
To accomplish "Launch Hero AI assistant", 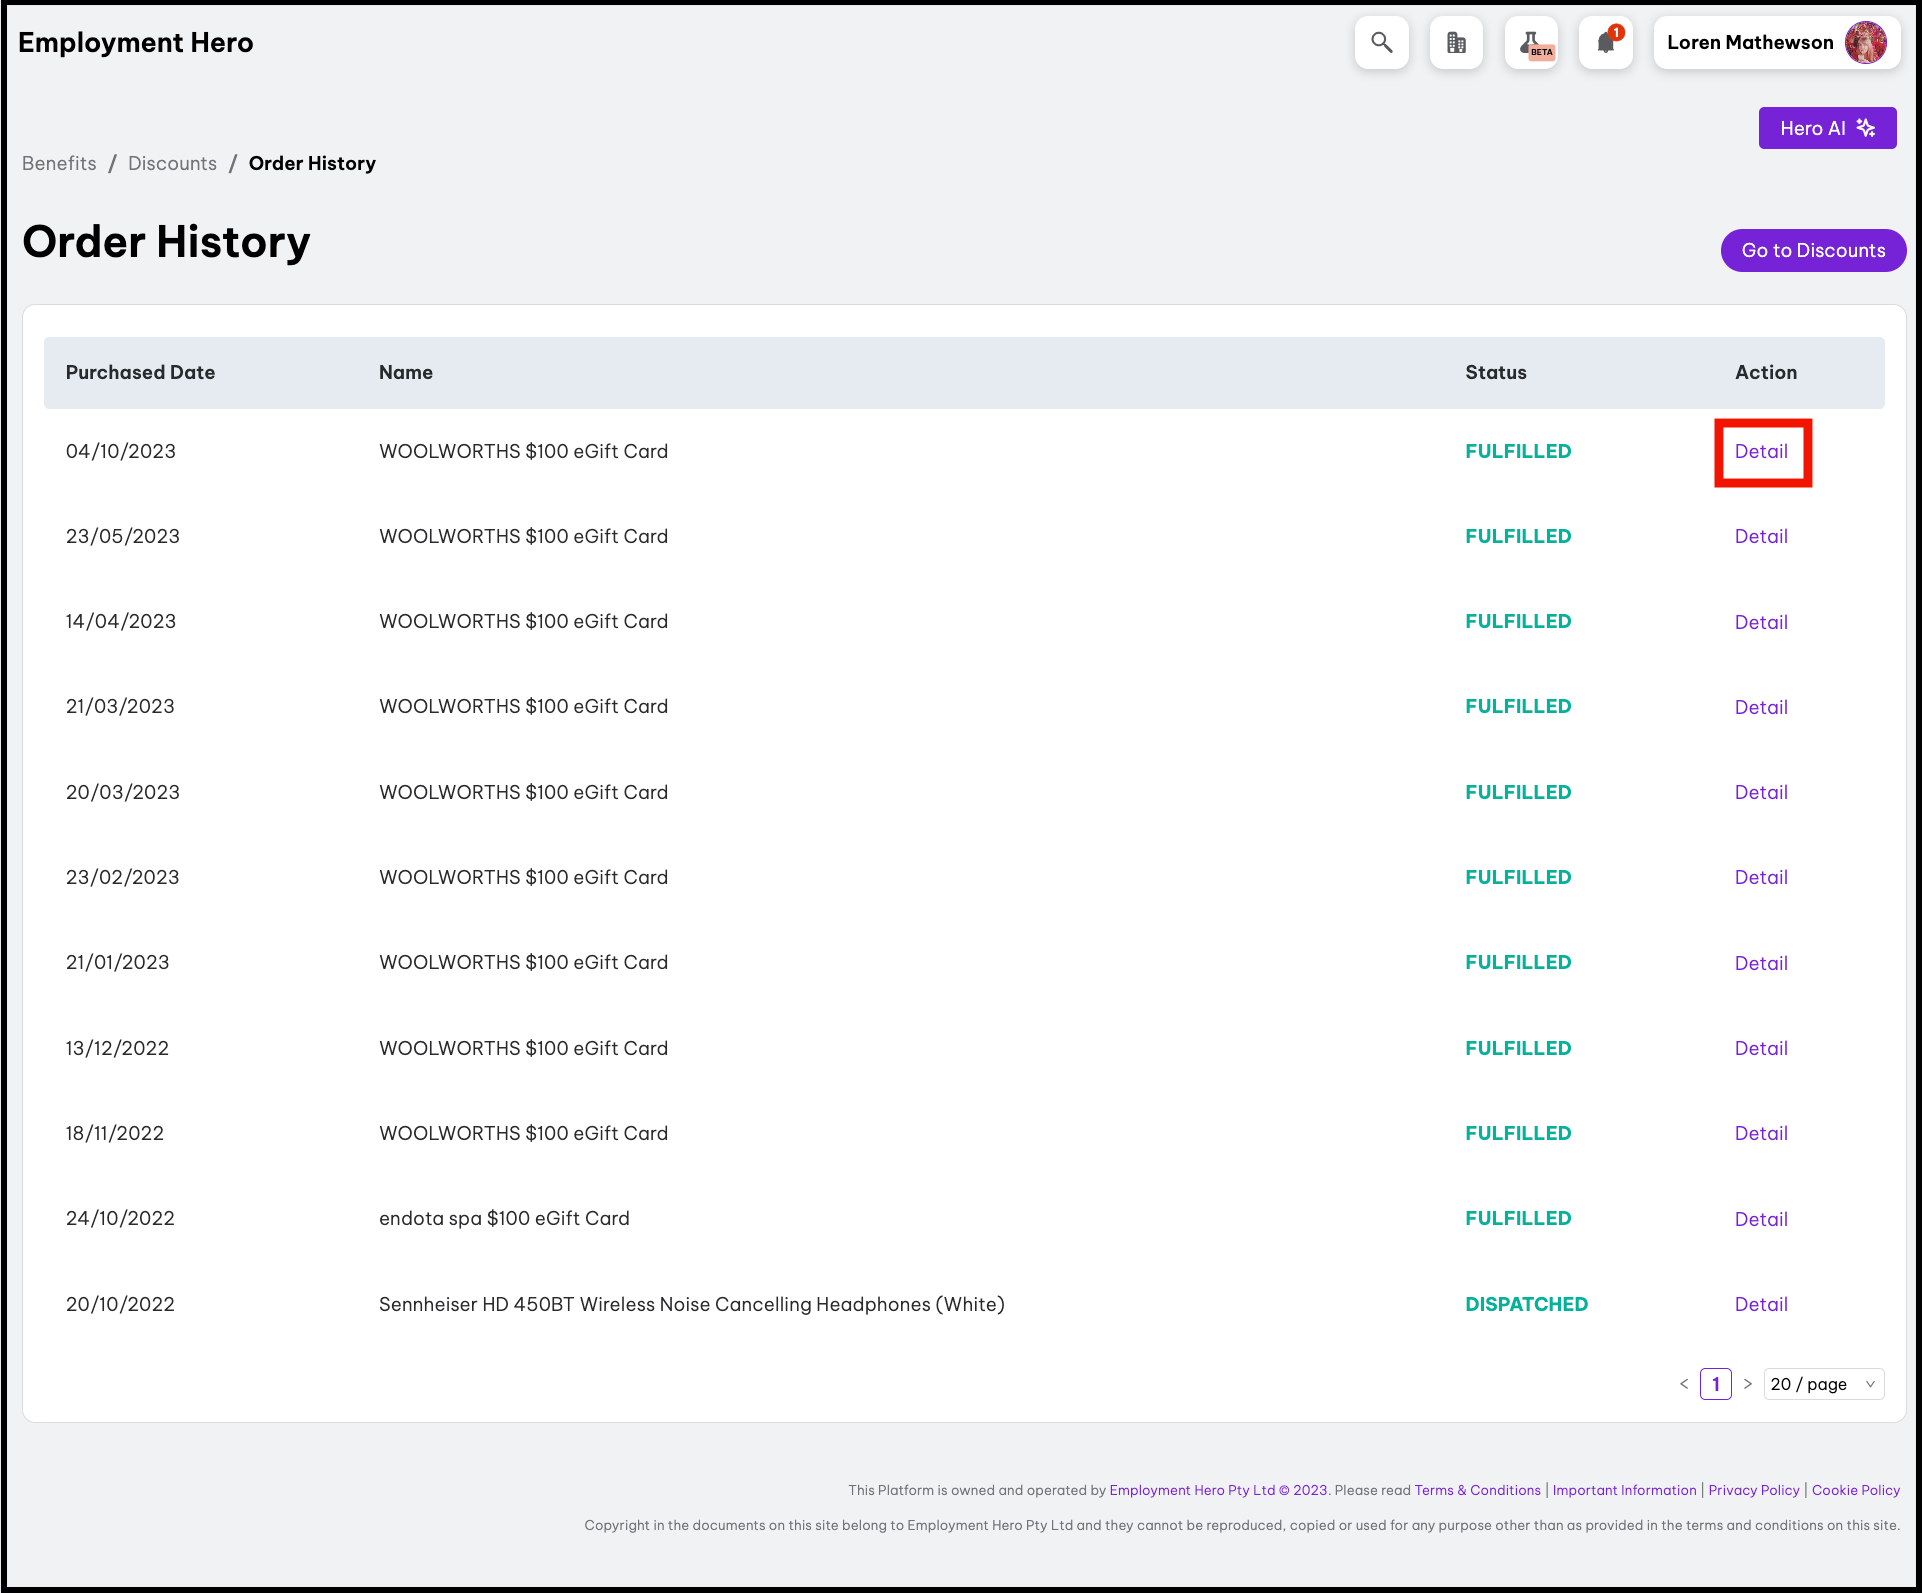I will (x=1827, y=128).
